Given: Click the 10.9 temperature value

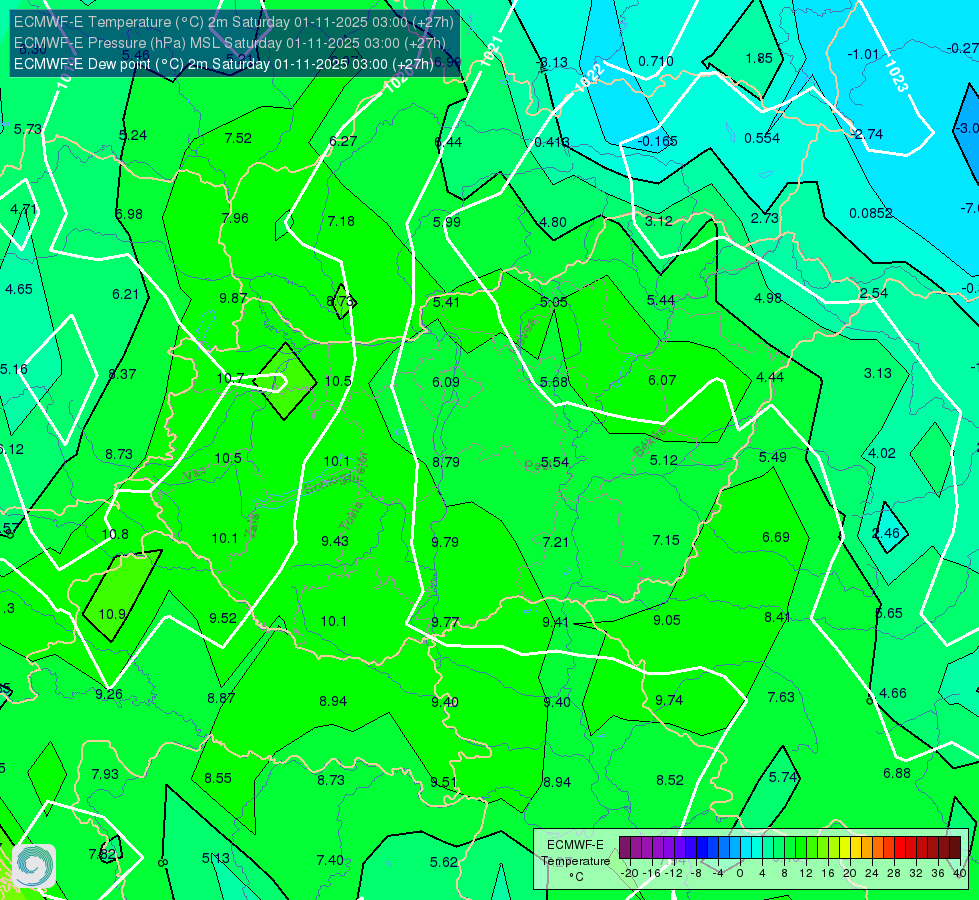Looking at the screenshot, I should coord(112,614).
